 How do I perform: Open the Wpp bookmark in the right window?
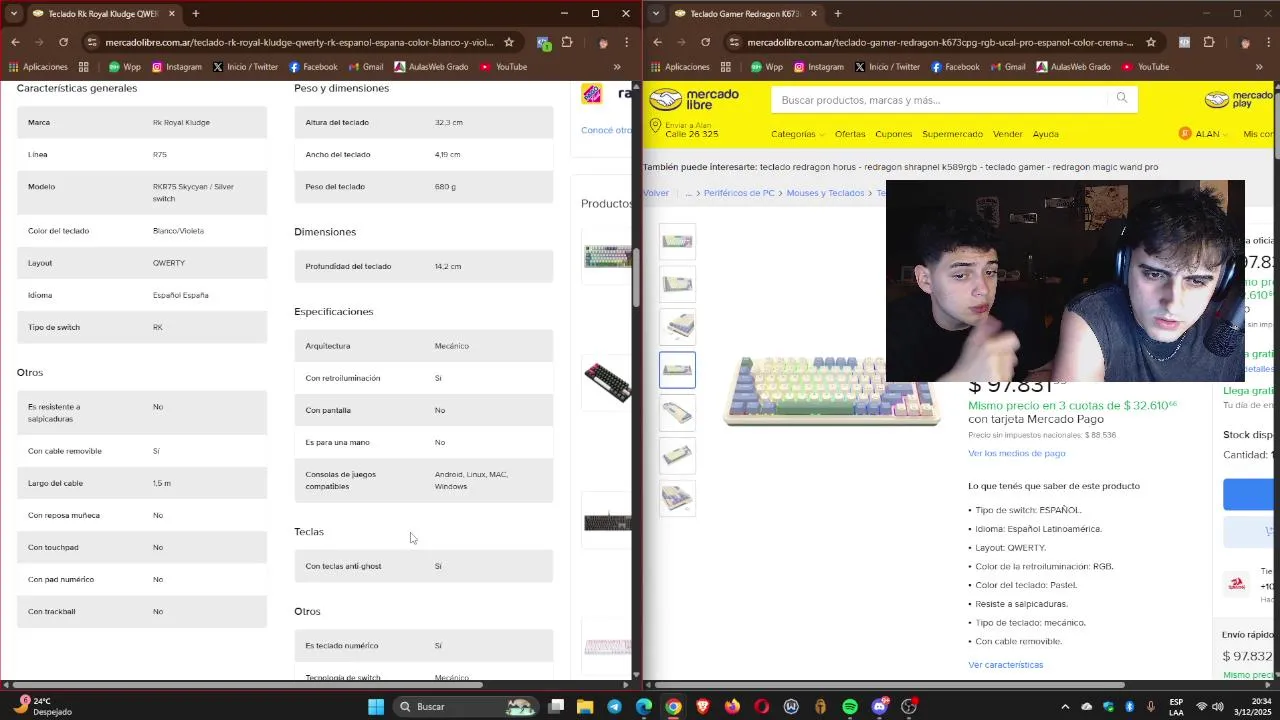pos(766,67)
